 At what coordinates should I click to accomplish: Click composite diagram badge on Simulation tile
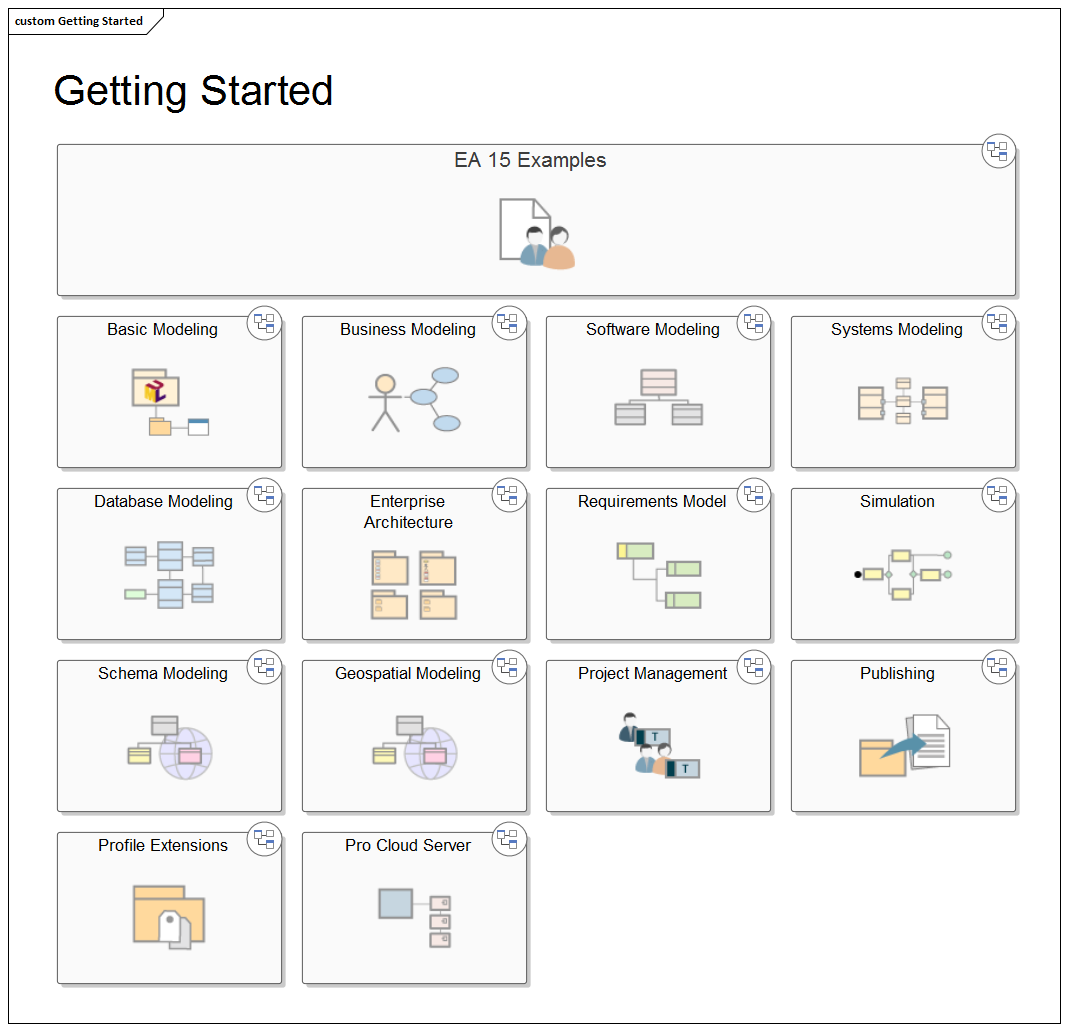click(x=998, y=495)
